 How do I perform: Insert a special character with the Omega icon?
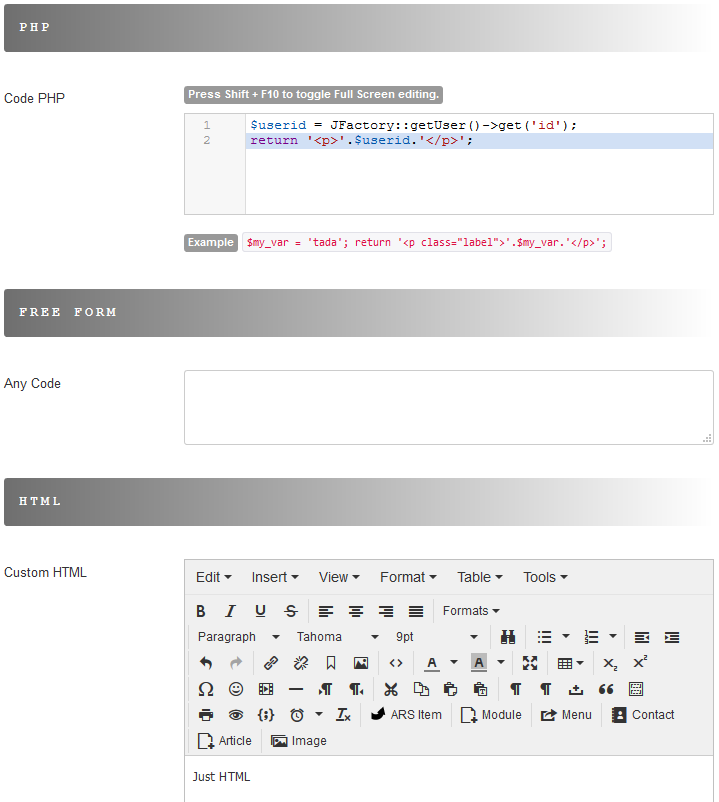[206, 689]
